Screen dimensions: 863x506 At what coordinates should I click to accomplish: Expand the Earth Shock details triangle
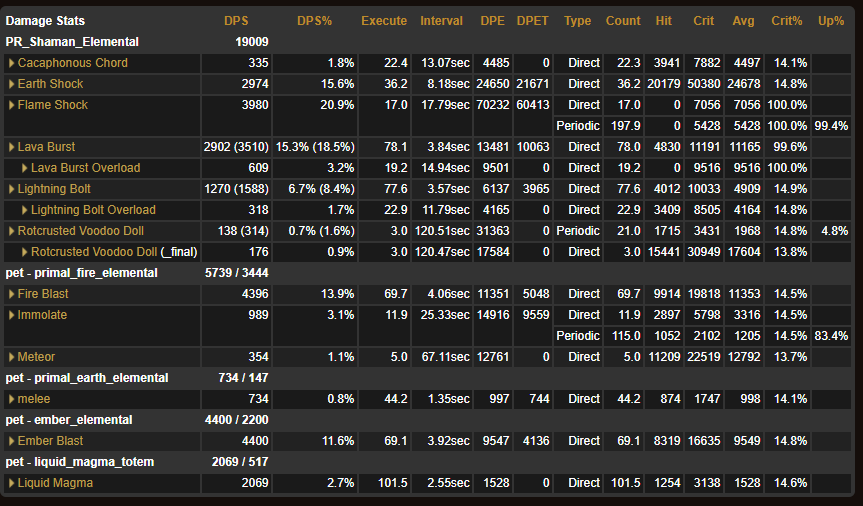pyautogui.click(x=12, y=84)
